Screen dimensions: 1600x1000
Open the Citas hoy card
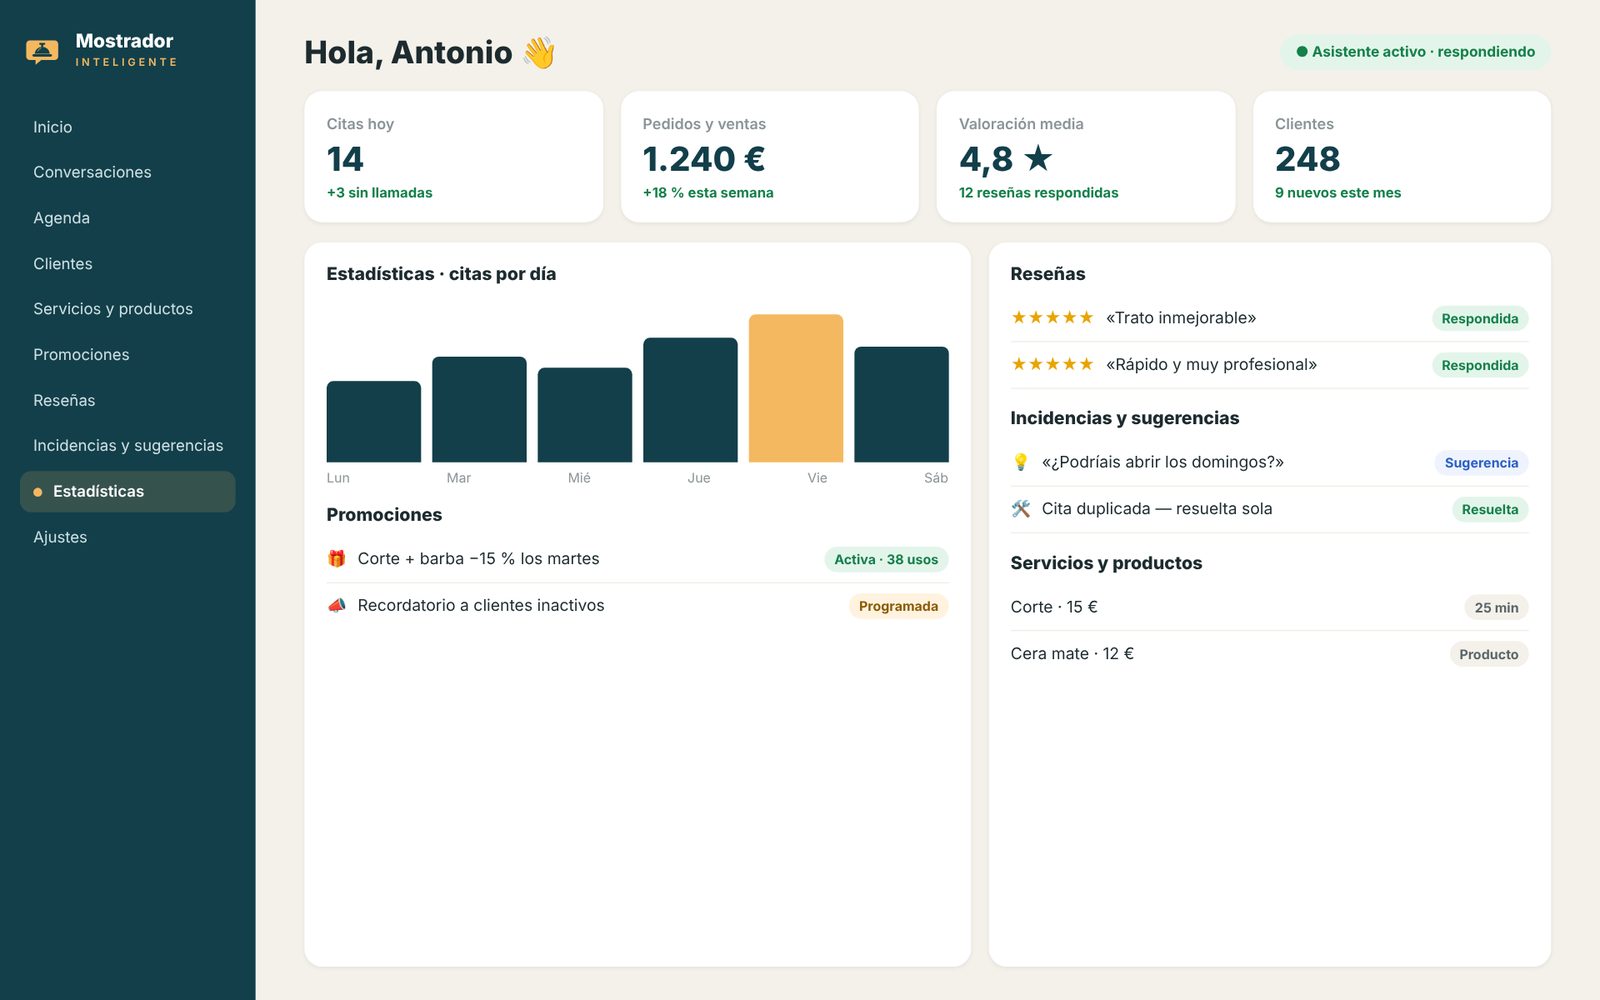point(454,157)
